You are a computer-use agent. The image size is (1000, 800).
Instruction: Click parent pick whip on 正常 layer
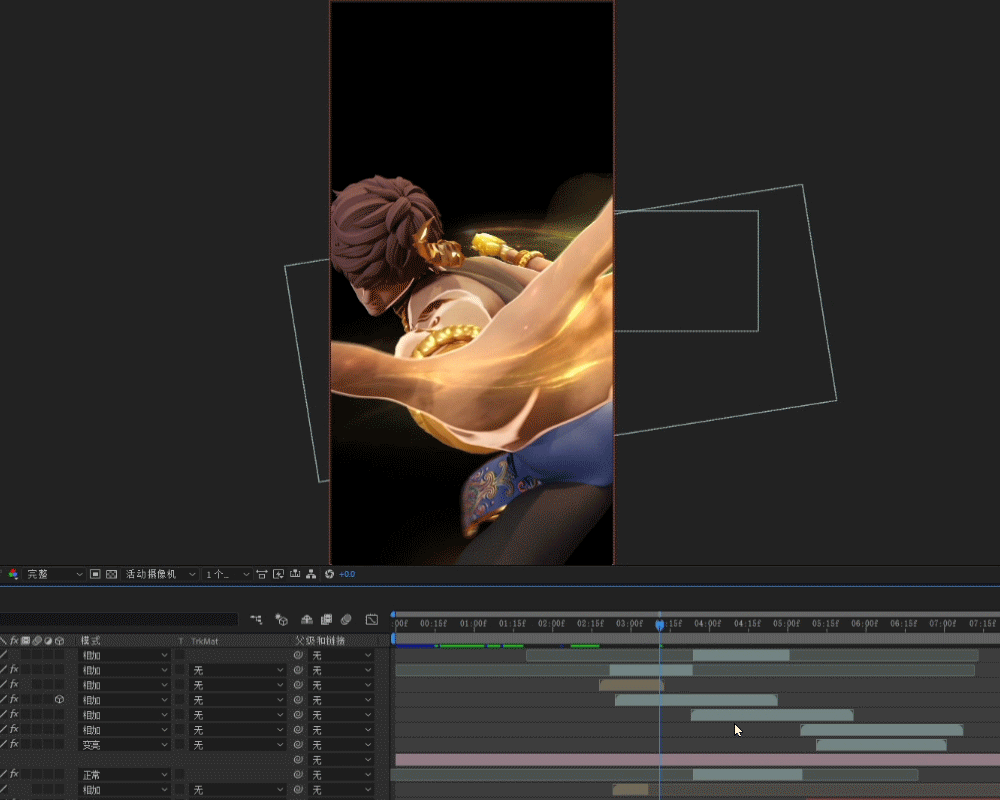tap(298, 774)
